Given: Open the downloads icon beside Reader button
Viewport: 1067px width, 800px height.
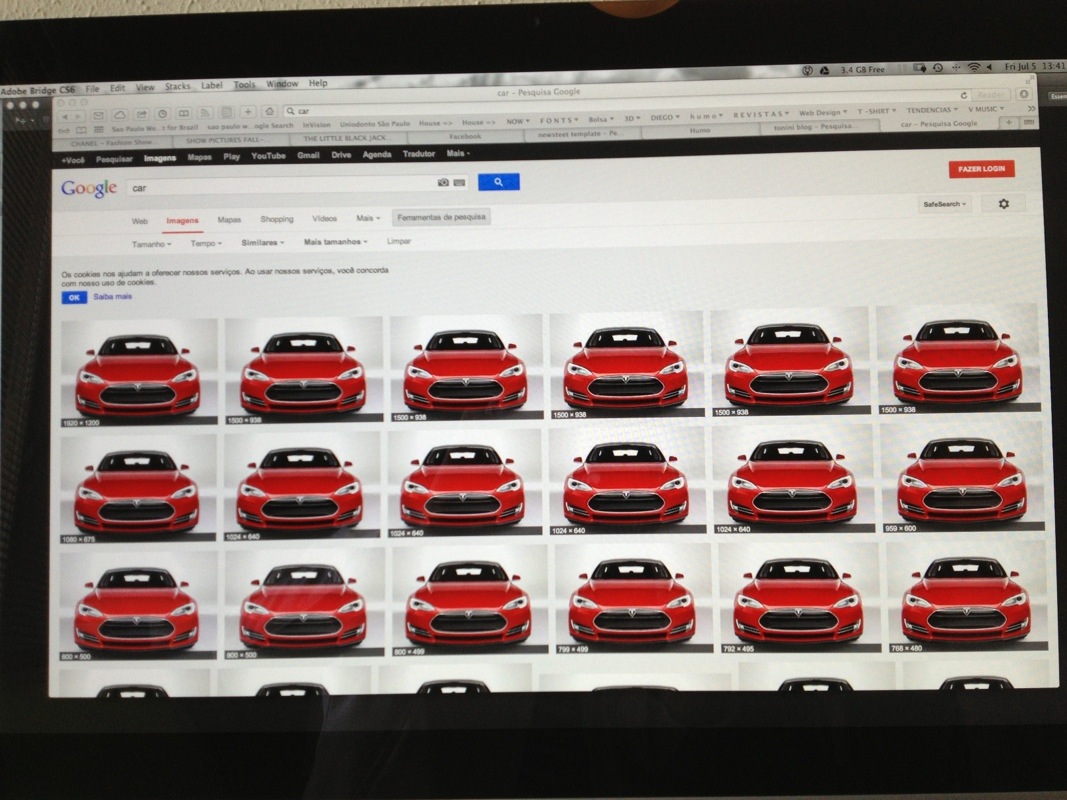Looking at the screenshot, I should (x=1024, y=94).
